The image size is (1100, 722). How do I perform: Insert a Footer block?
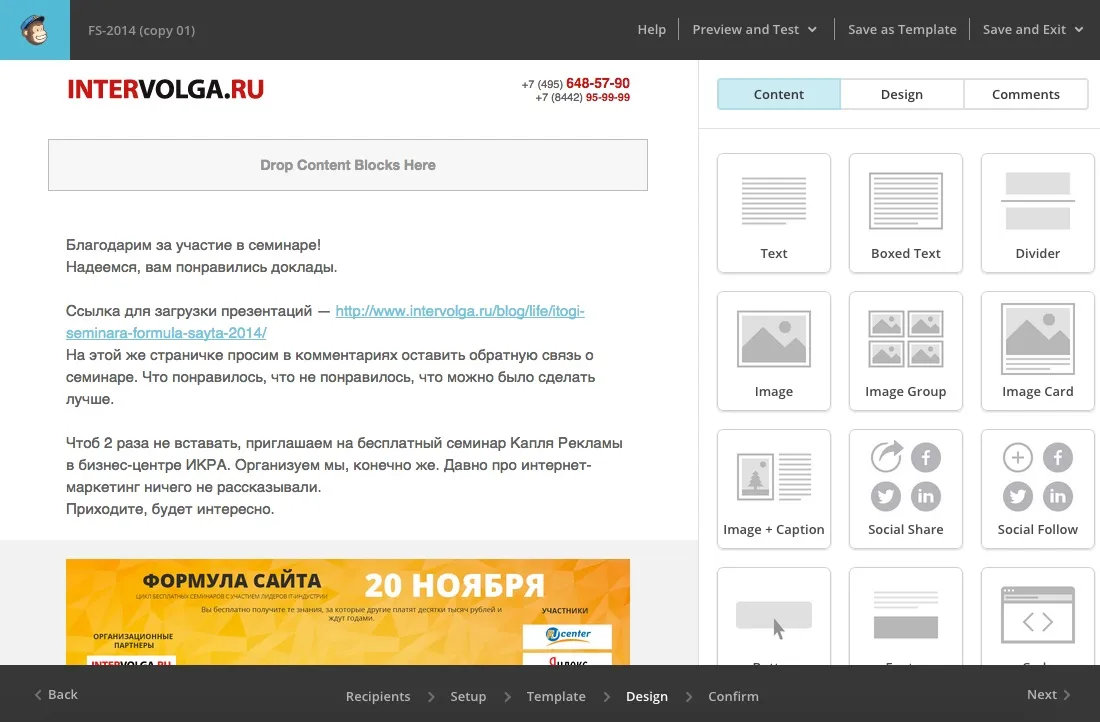tap(905, 620)
